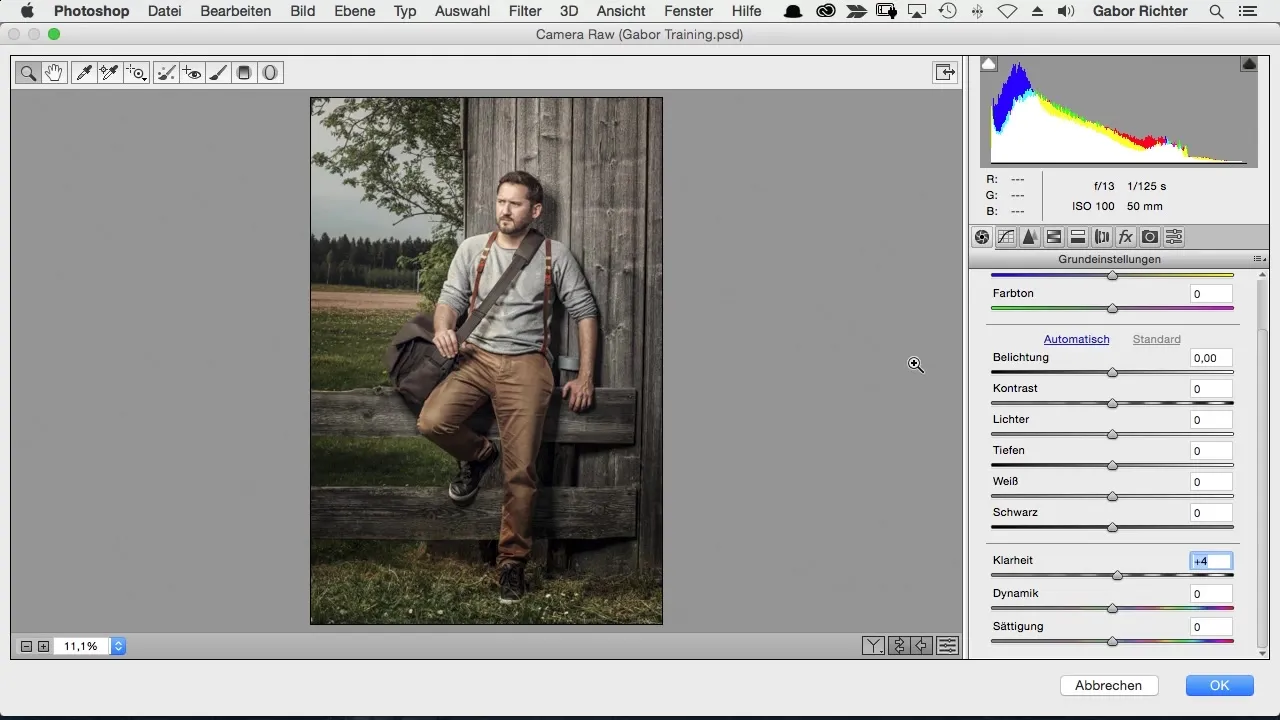Click the Dynamik value field

tap(1211, 594)
